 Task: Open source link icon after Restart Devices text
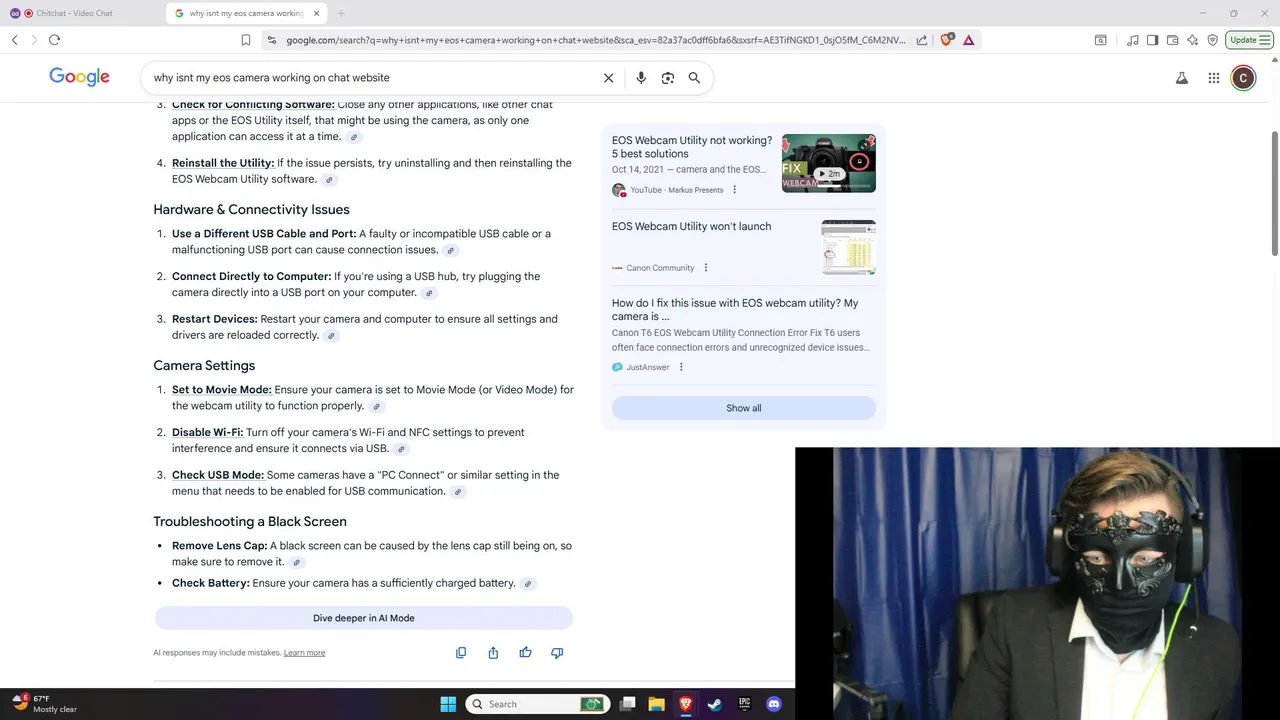coord(332,336)
